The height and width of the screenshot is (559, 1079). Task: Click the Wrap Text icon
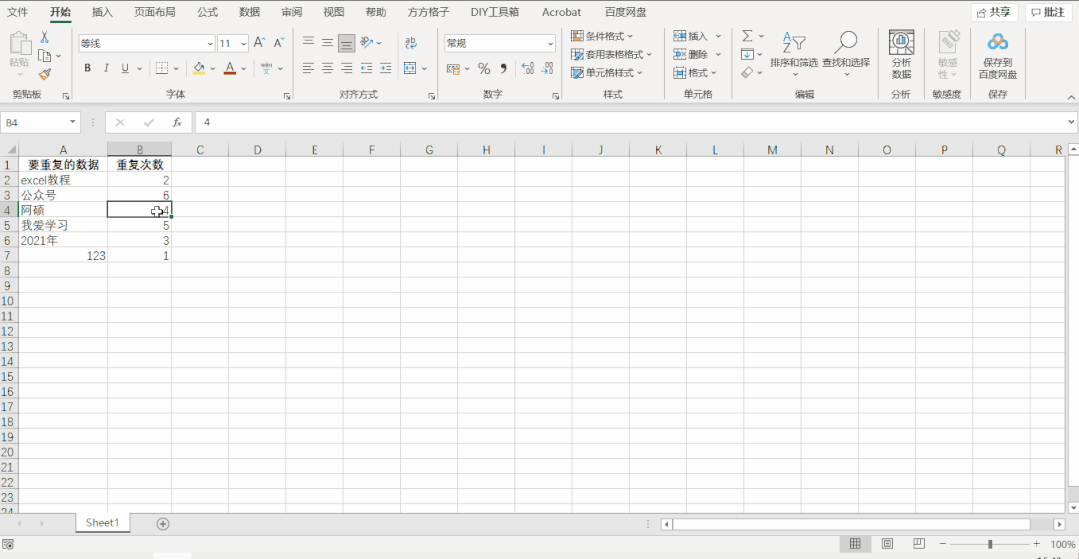(x=411, y=43)
